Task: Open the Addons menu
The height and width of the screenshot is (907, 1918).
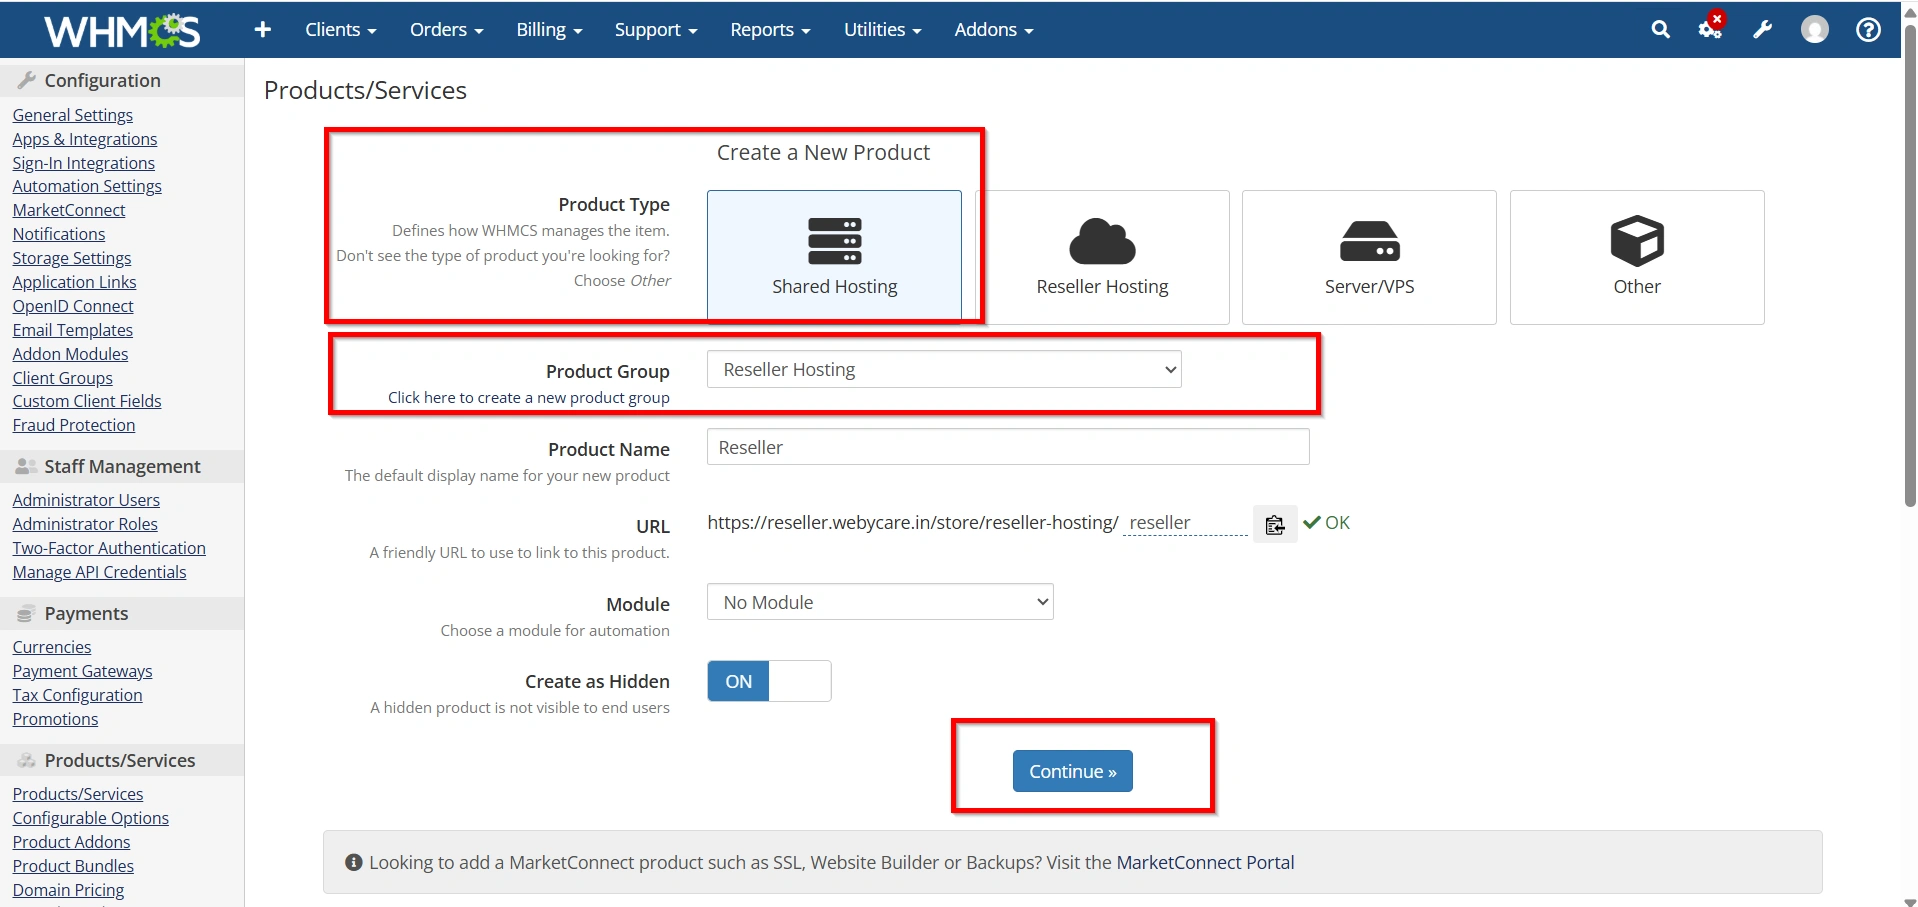Action: [x=994, y=30]
